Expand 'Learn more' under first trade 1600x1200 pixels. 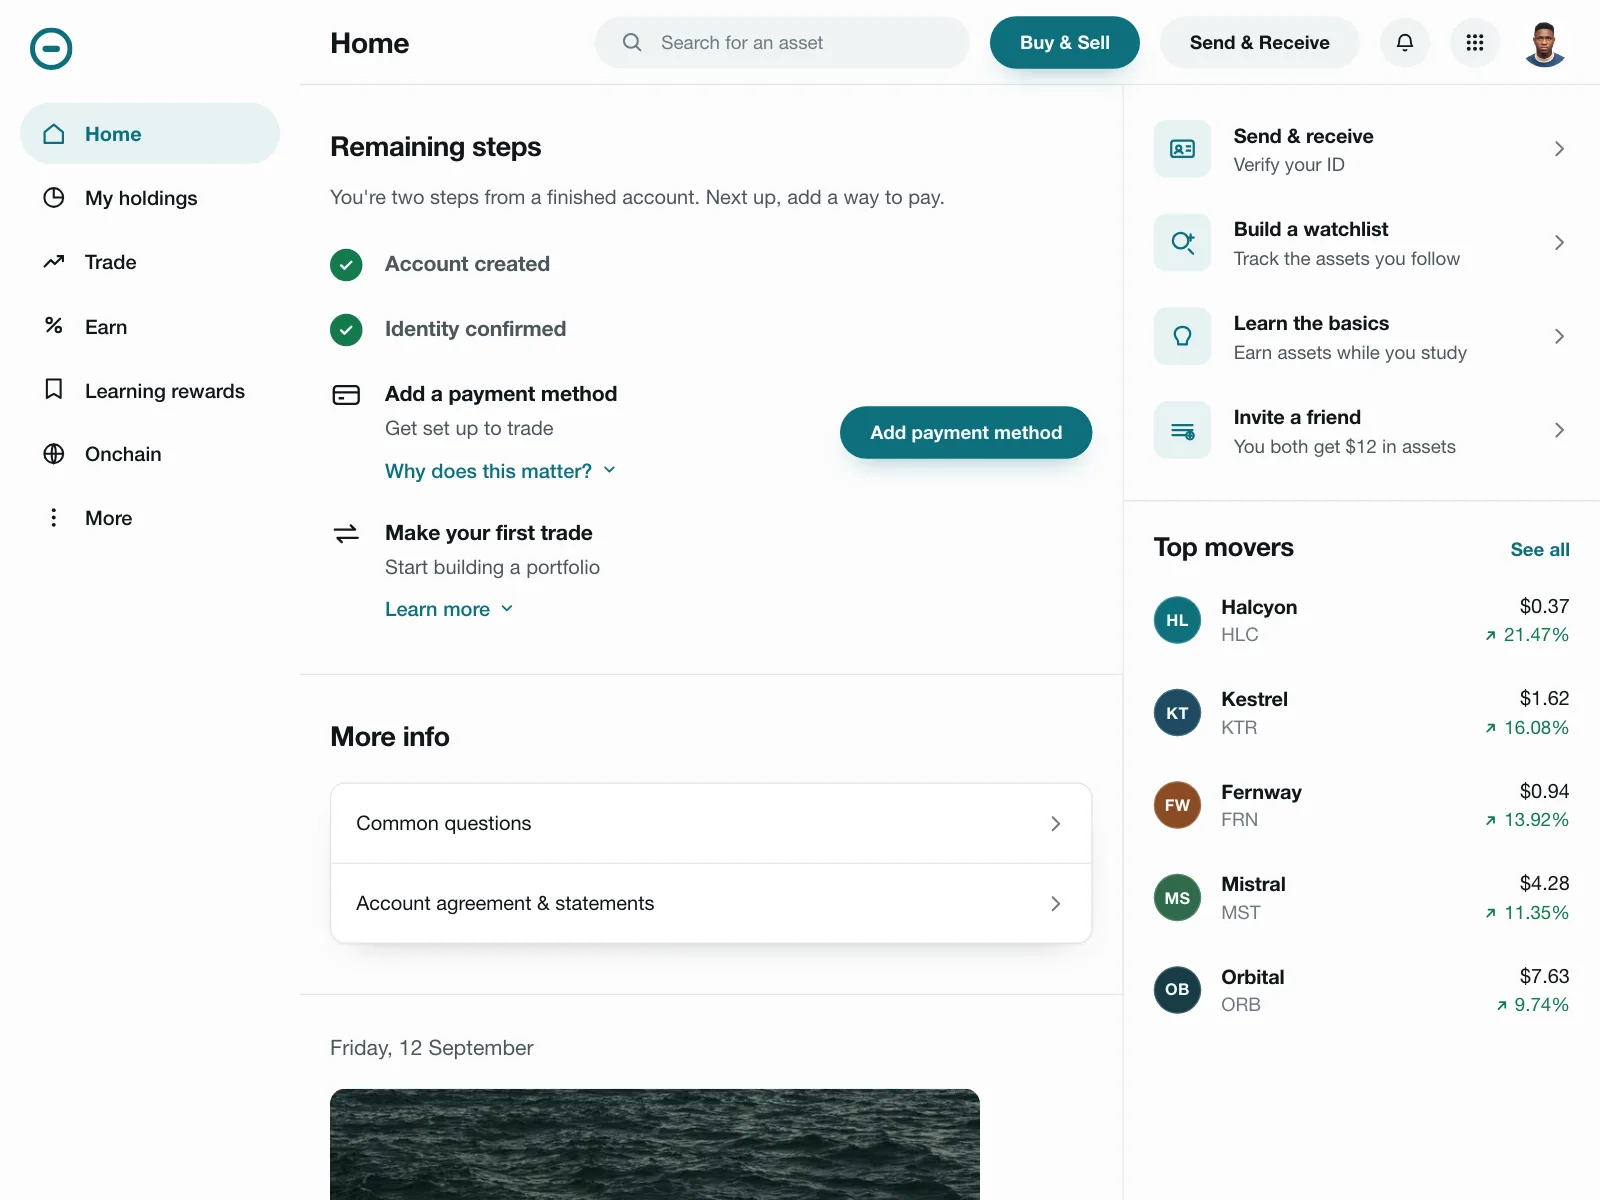tap(449, 609)
